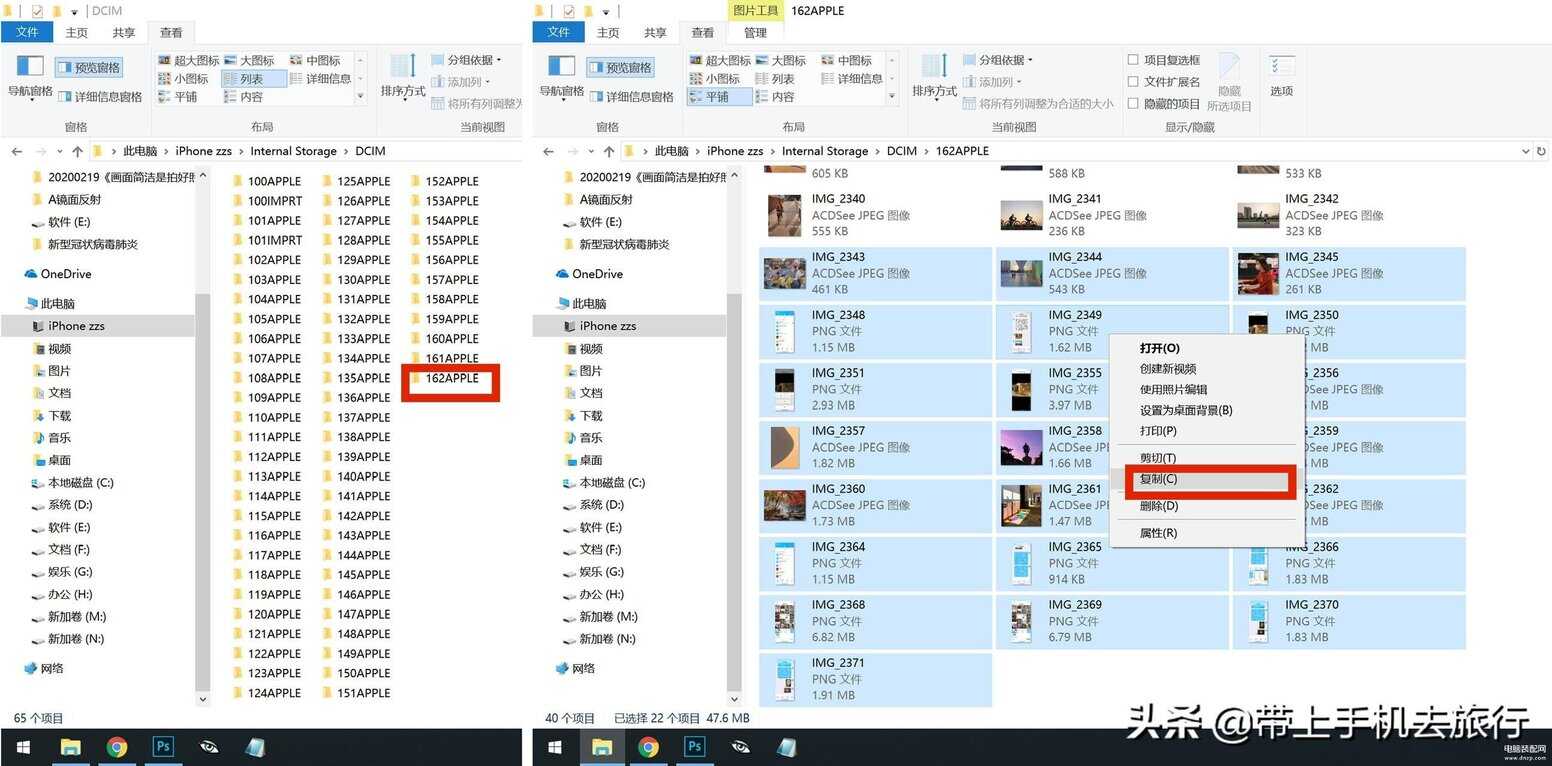
Task: Click DCIM breadcrumb in 162APPLE window
Action: [x=901, y=151]
